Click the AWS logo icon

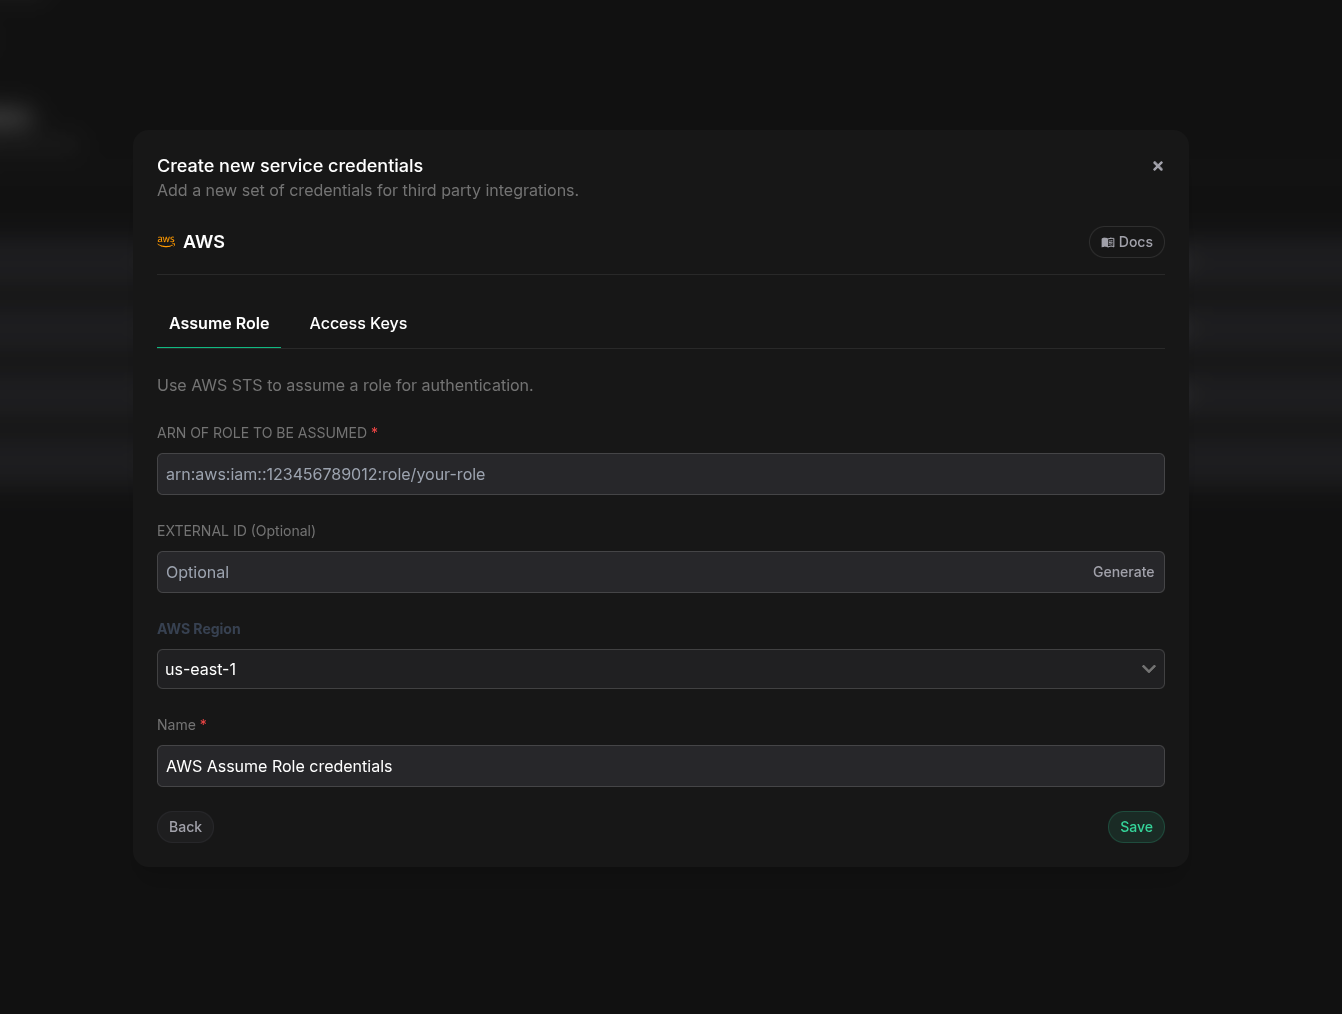(166, 241)
